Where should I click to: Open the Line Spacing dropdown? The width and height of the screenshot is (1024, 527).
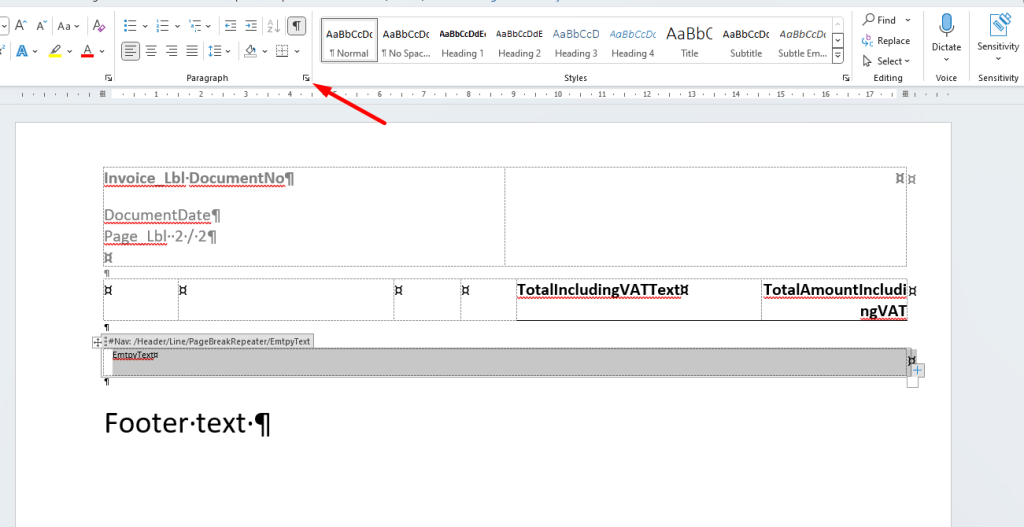pyautogui.click(x=218, y=50)
